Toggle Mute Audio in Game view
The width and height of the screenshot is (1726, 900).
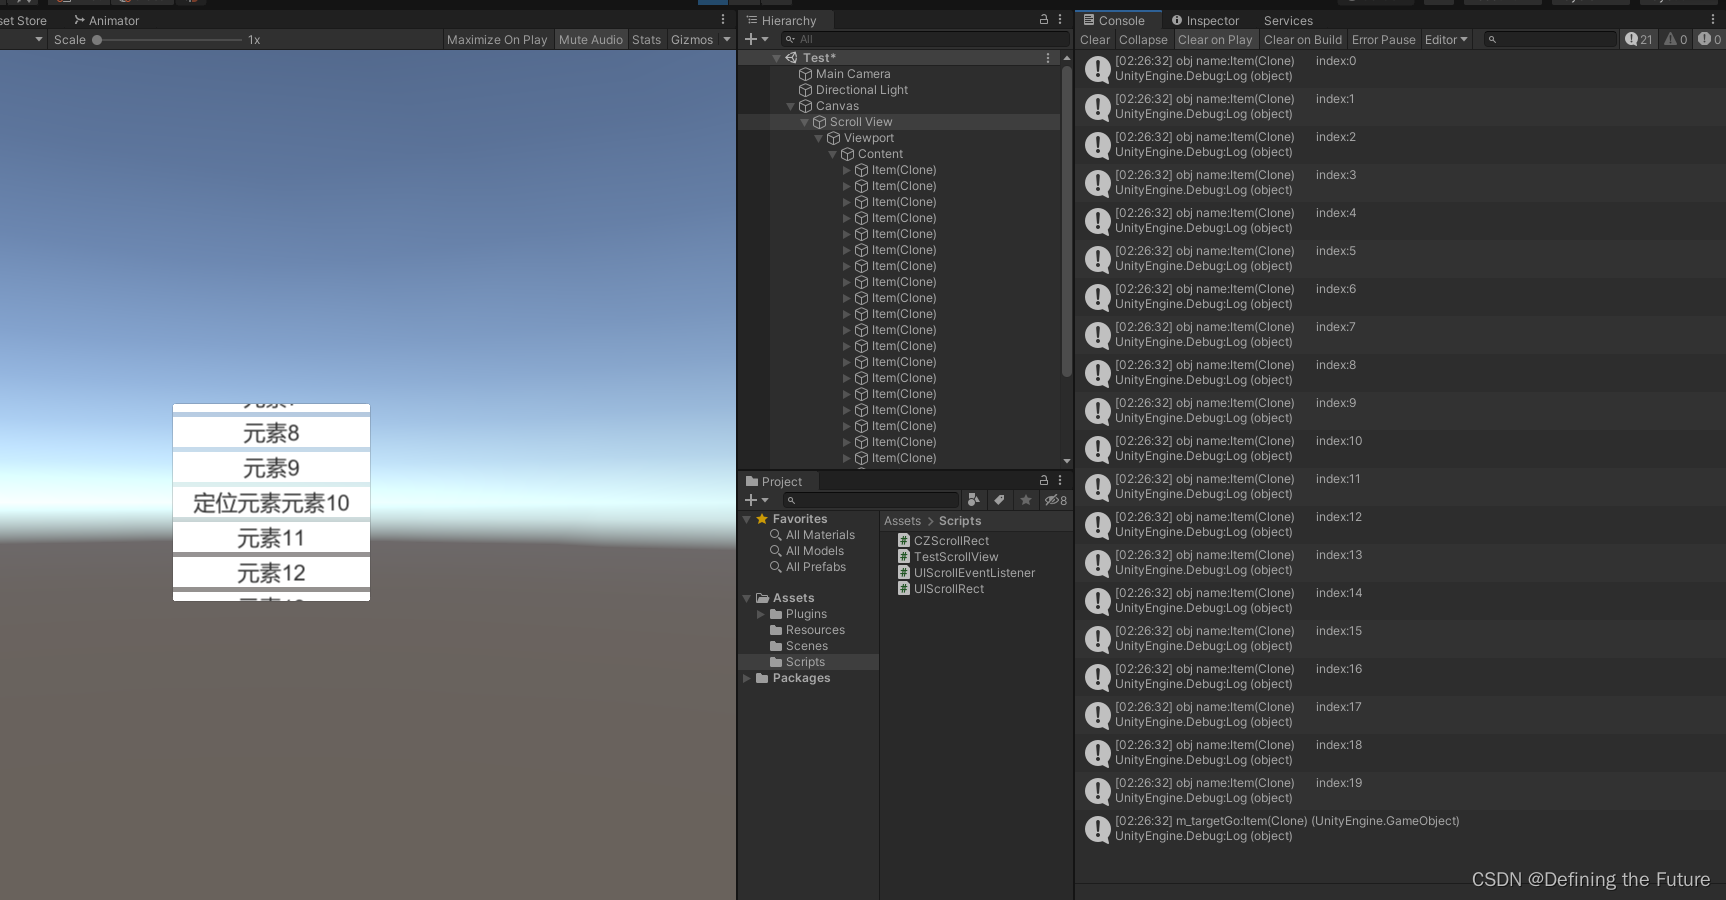coord(590,40)
